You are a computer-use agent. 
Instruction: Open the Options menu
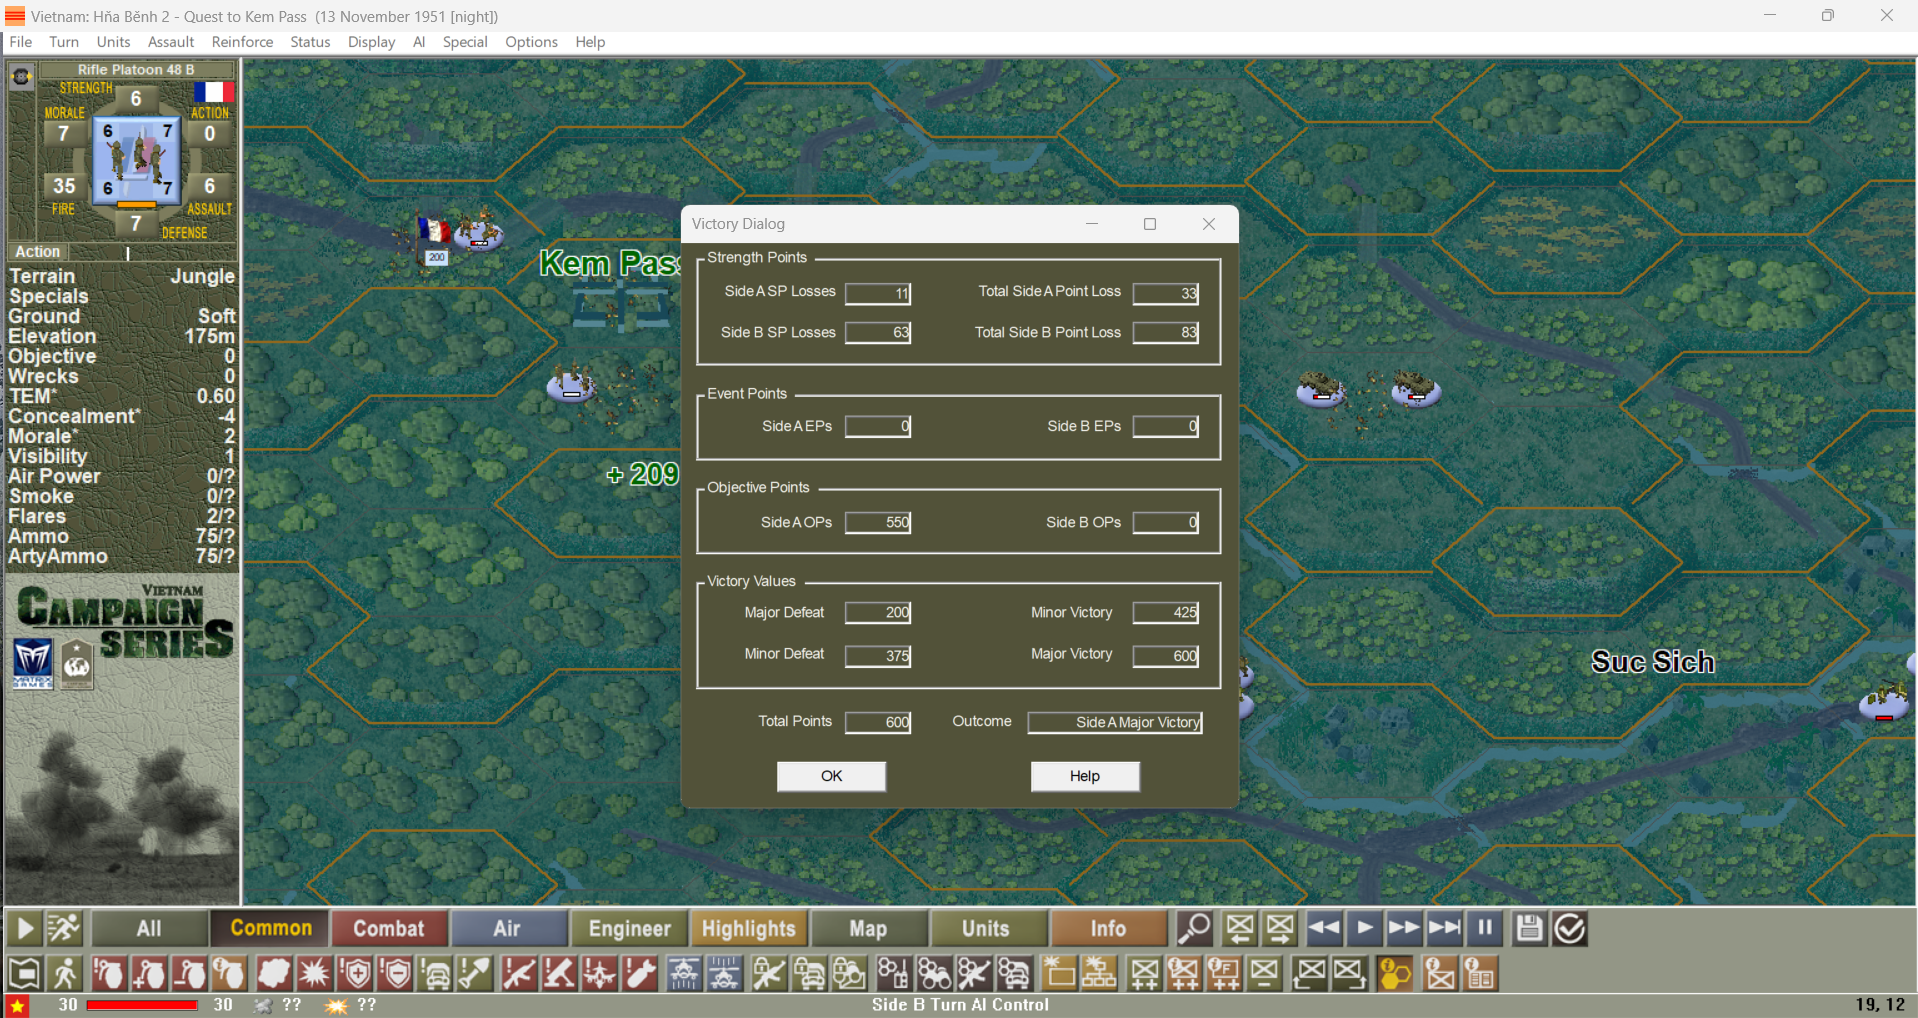coord(531,42)
